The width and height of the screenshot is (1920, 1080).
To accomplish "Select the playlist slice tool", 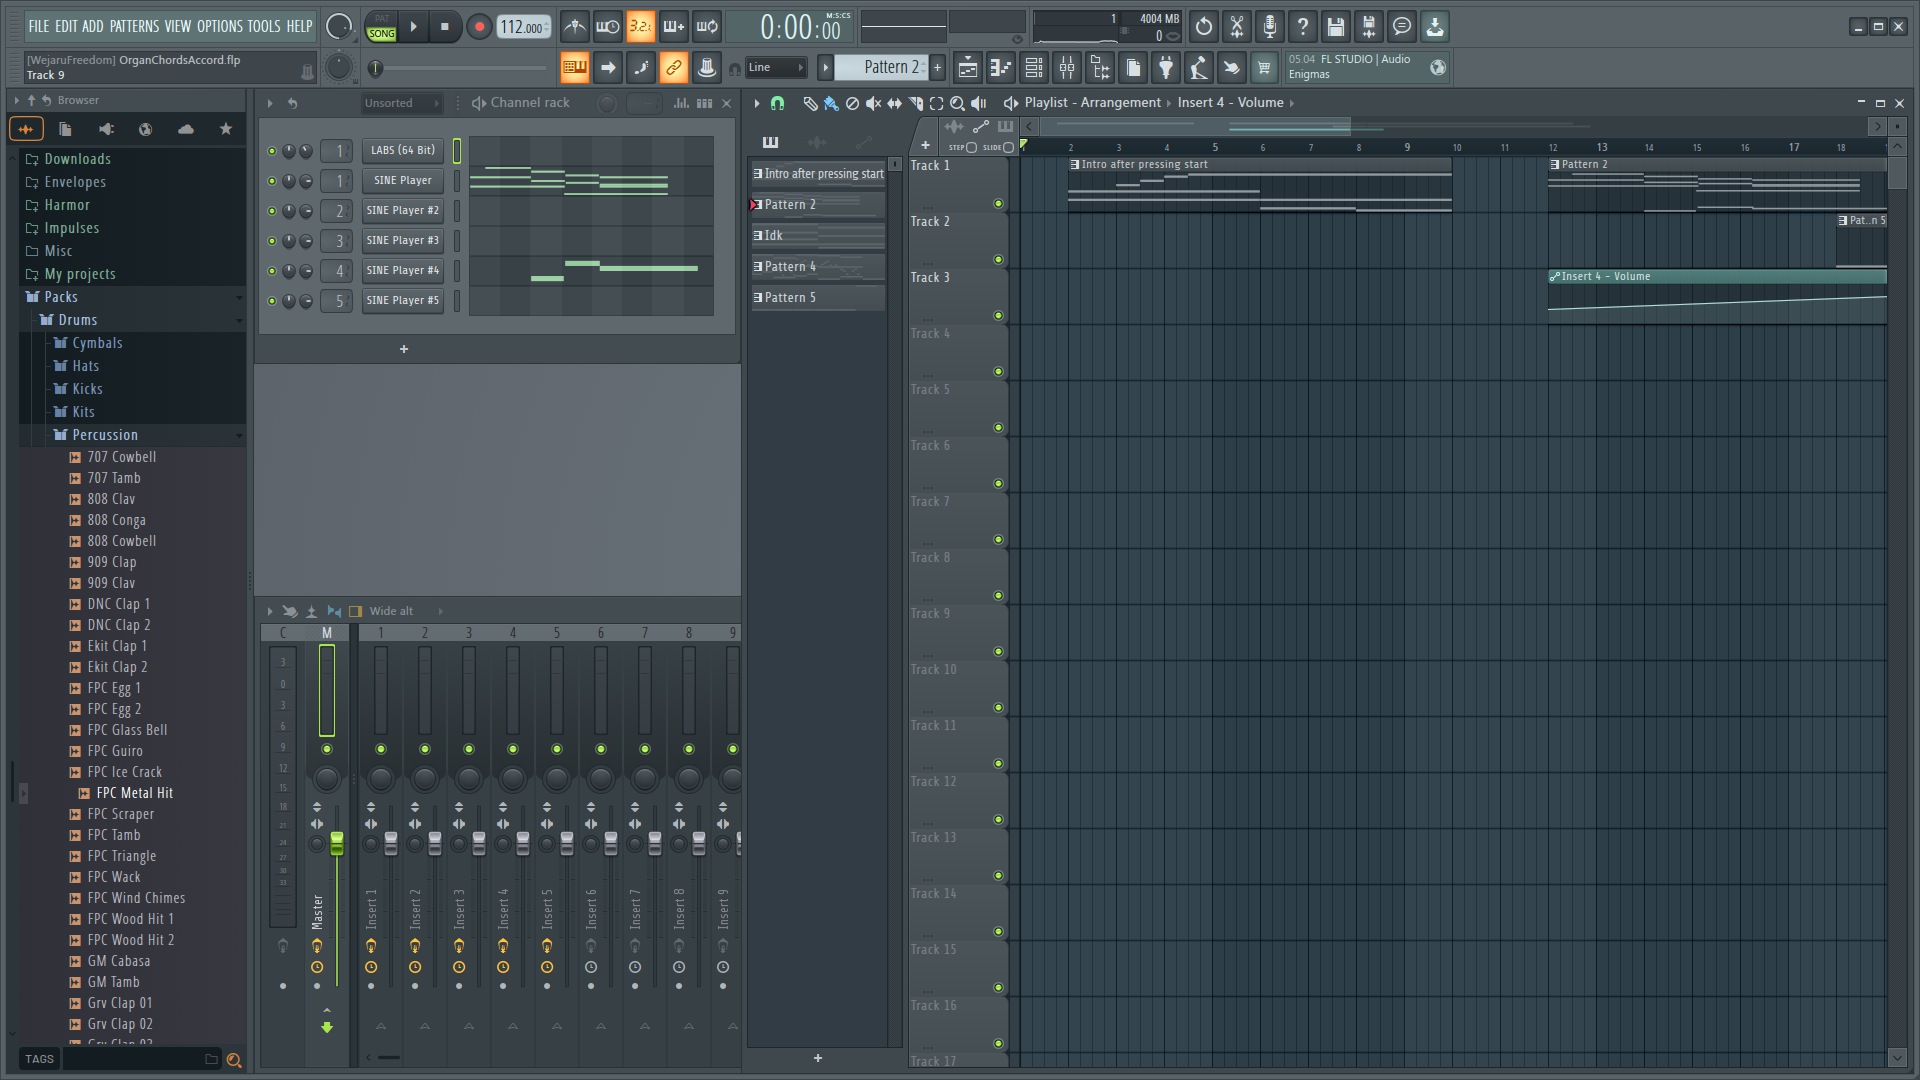I will pos(915,103).
